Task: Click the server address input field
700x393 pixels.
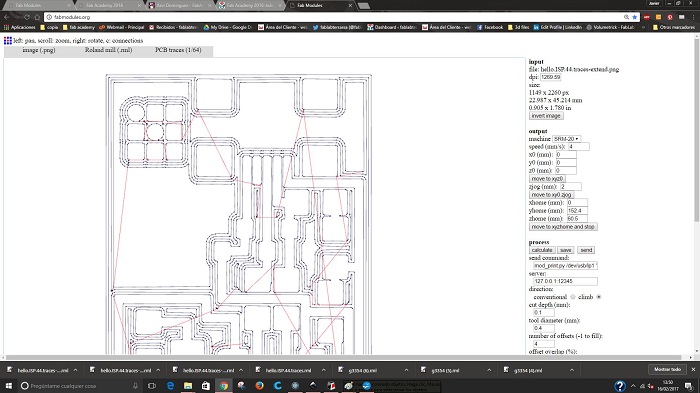Action: (x=565, y=281)
